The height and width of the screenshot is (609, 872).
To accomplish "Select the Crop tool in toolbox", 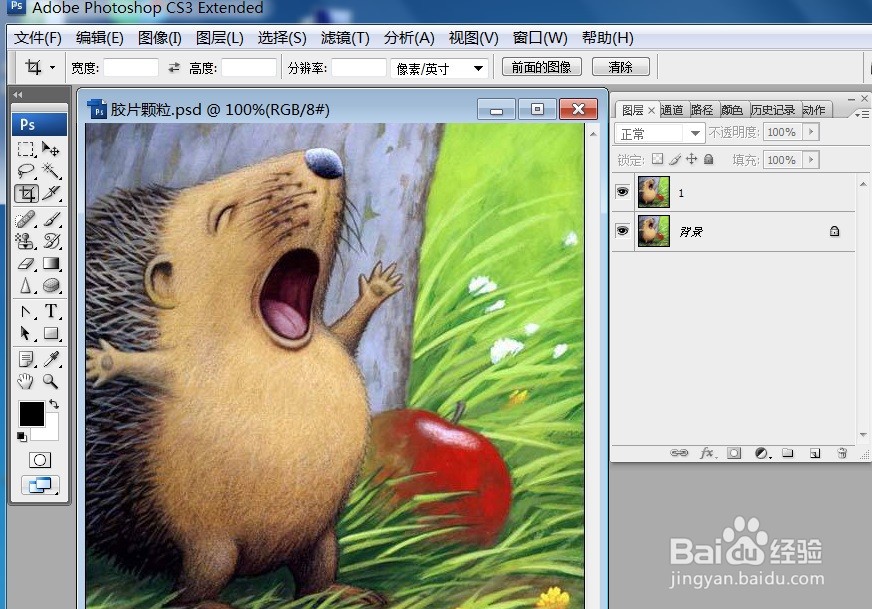I will coord(27,193).
